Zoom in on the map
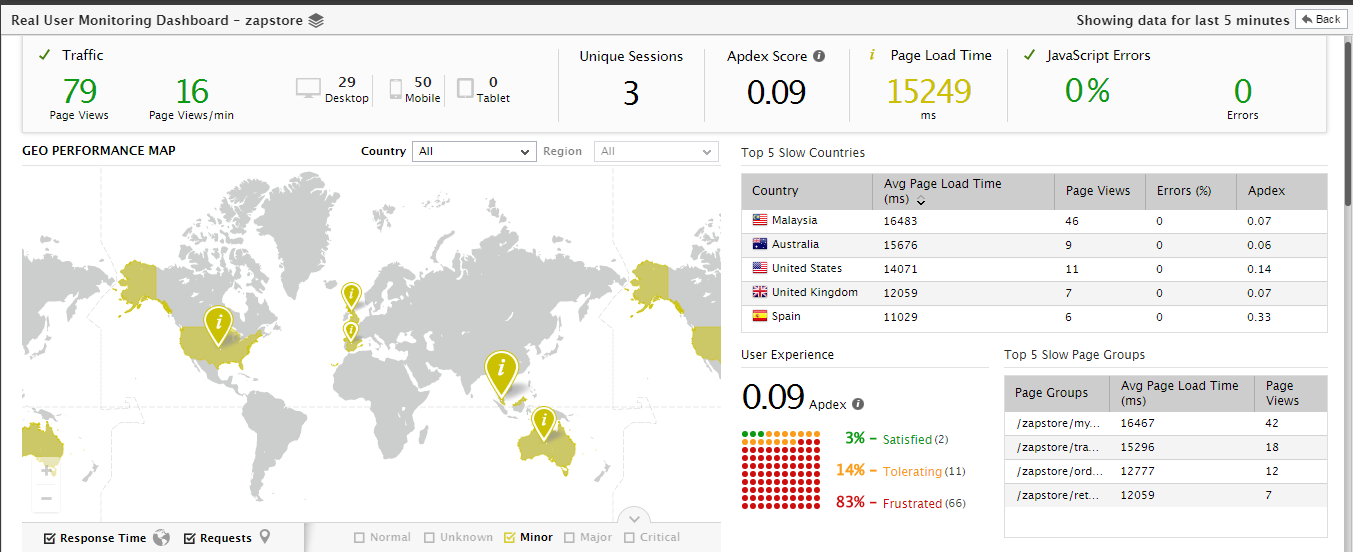Screen dimensions: 1353x552 [45, 470]
